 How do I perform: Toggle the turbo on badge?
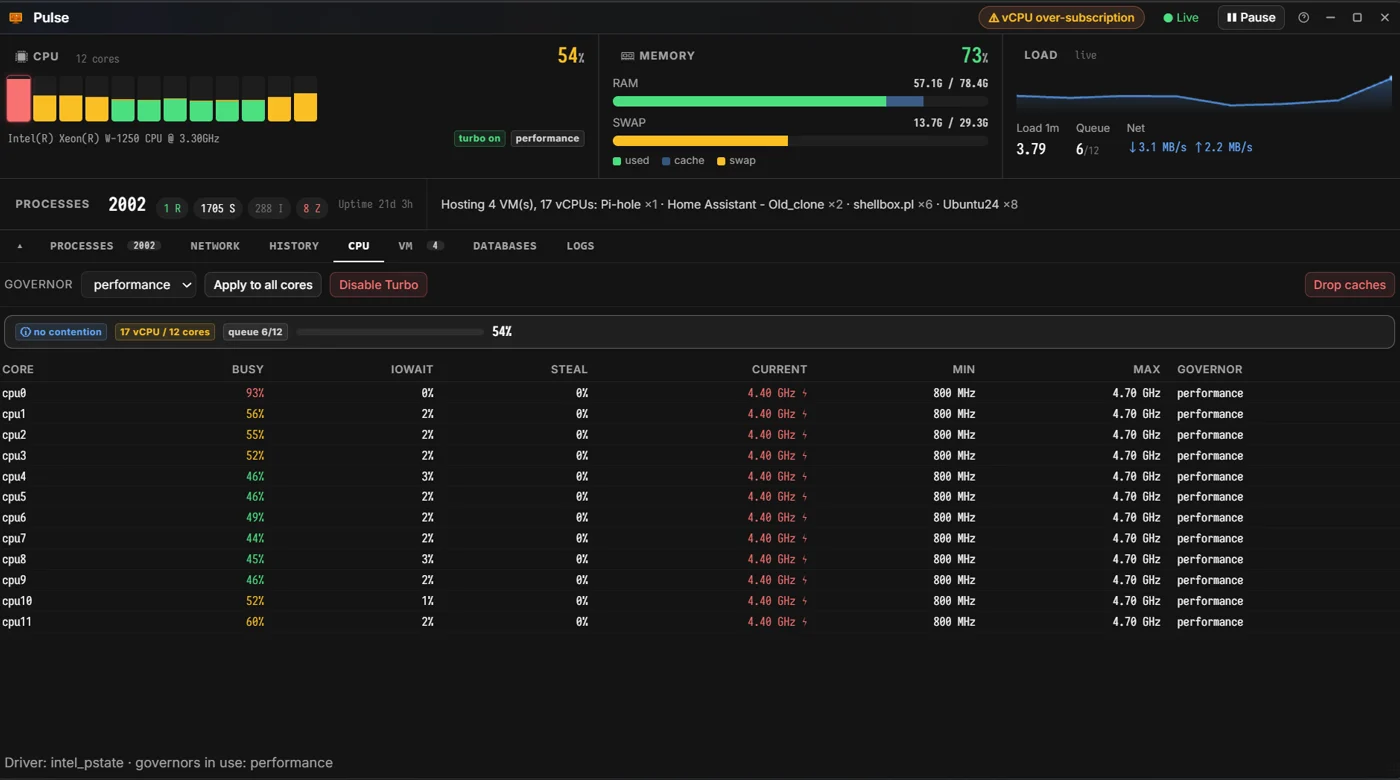[x=479, y=138]
